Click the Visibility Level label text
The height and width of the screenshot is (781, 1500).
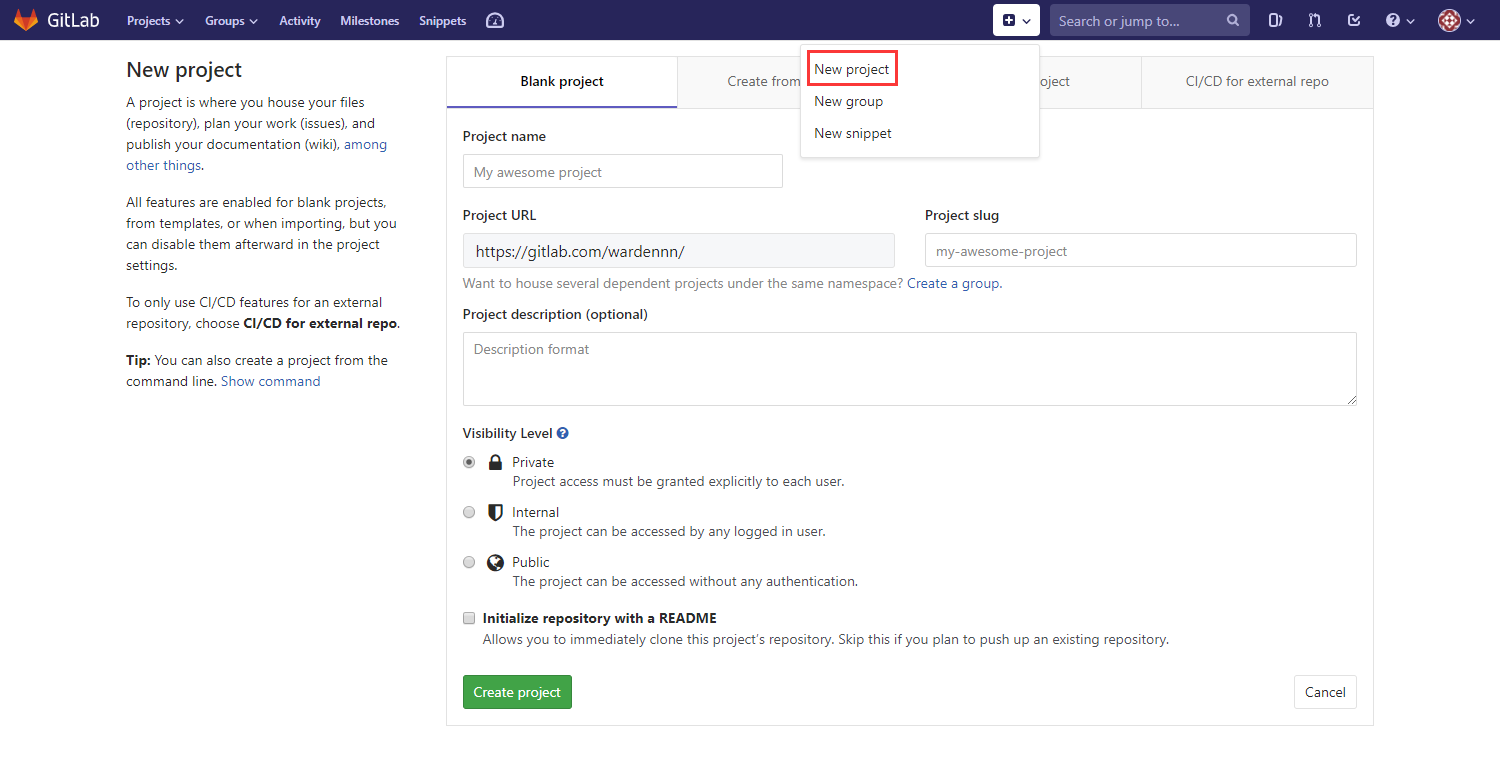[x=508, y=433]
